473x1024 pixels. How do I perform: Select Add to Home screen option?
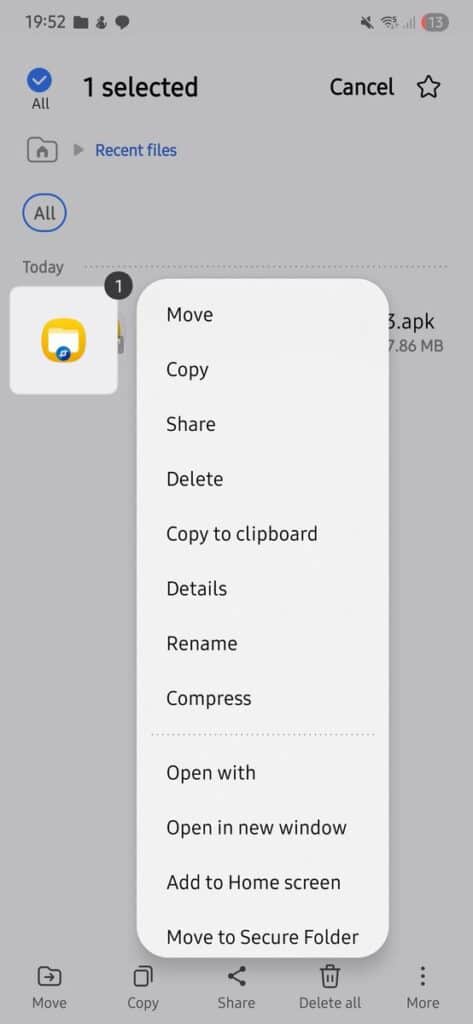(253, 882)
